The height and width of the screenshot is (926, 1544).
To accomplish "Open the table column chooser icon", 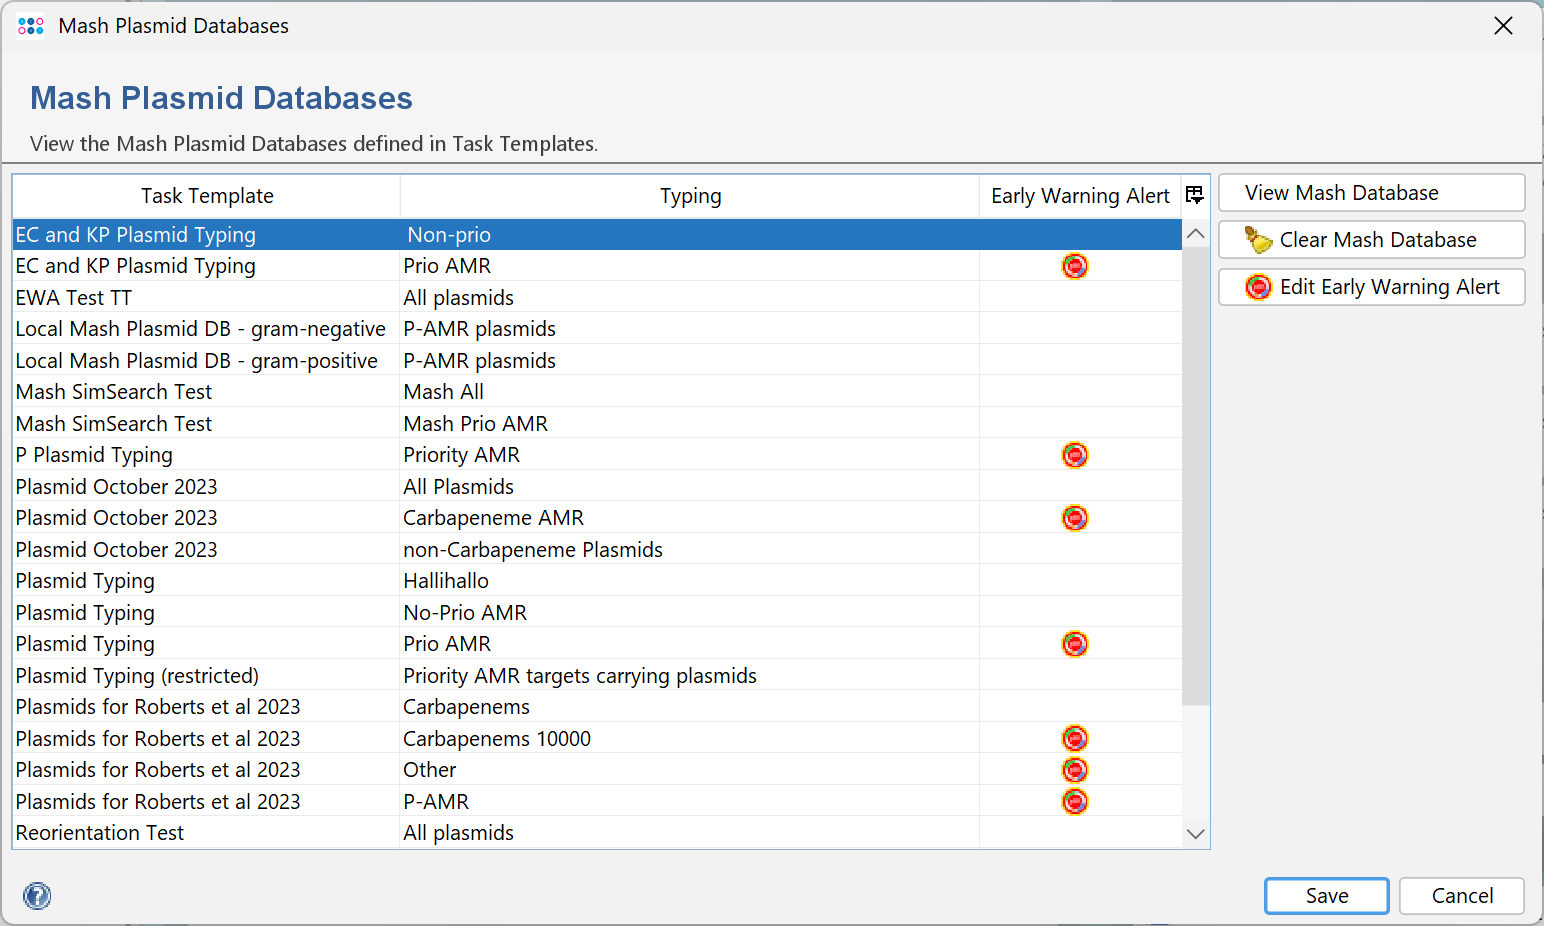I will 1194,195.
